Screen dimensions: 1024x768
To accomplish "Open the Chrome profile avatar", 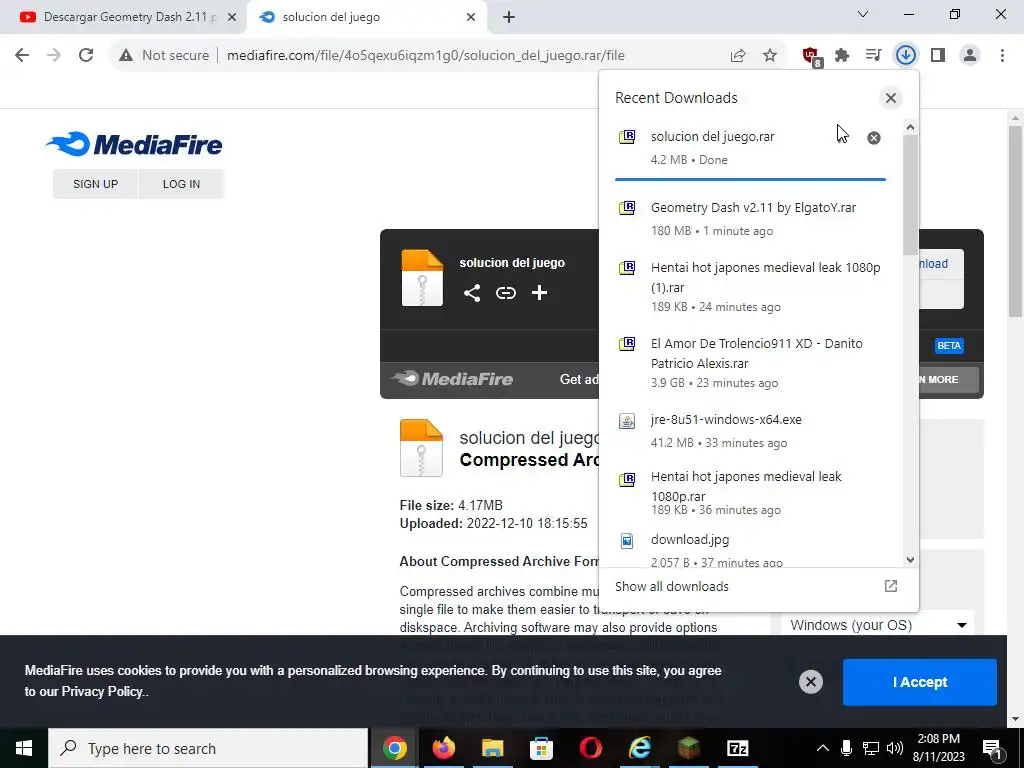I will 970,56.
